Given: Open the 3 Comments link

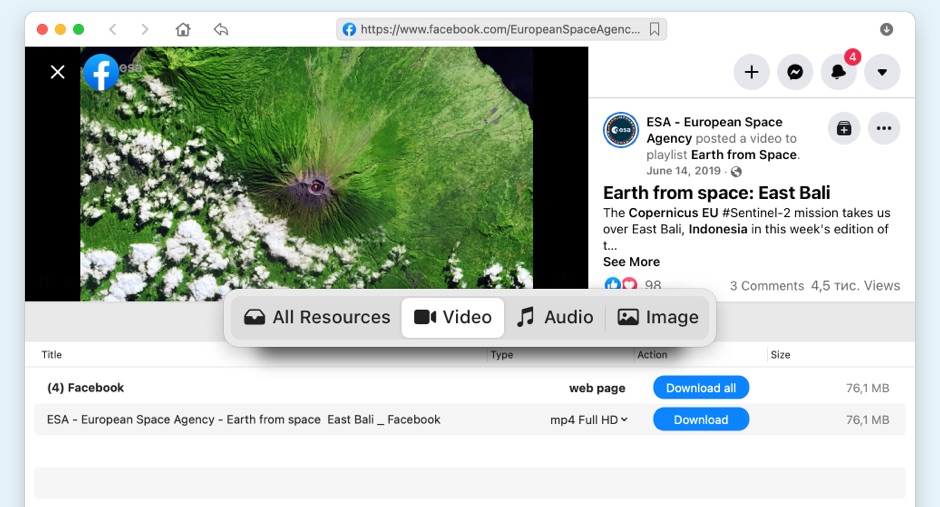Looking at the screenshot, I should coord(767,286).
